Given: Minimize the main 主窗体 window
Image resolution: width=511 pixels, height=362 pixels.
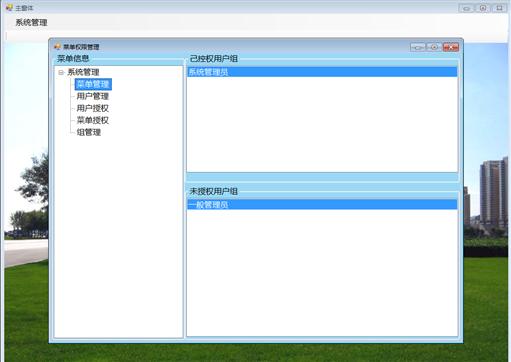Looking at the screenshot, I should (466, 8).
